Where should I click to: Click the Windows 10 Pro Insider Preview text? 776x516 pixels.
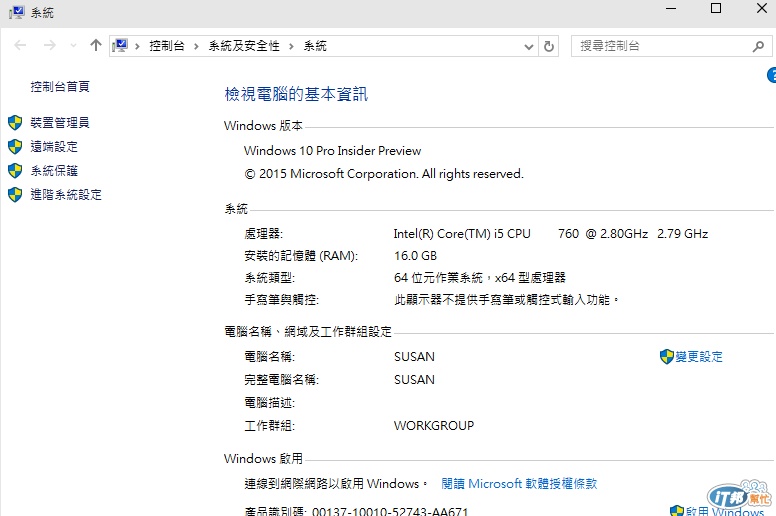coord(332,151)
